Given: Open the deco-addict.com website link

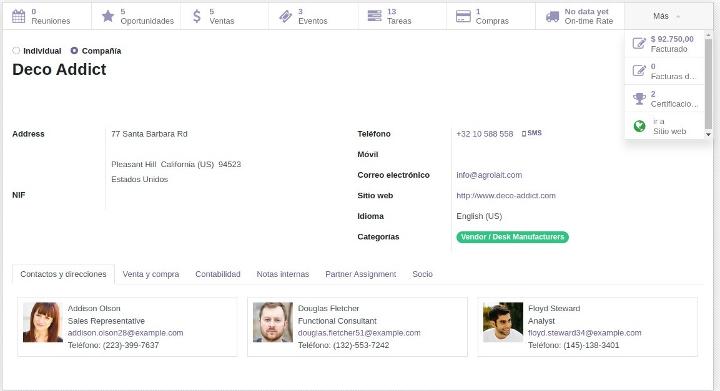Looking at the screenshot, I should [506, 196].
